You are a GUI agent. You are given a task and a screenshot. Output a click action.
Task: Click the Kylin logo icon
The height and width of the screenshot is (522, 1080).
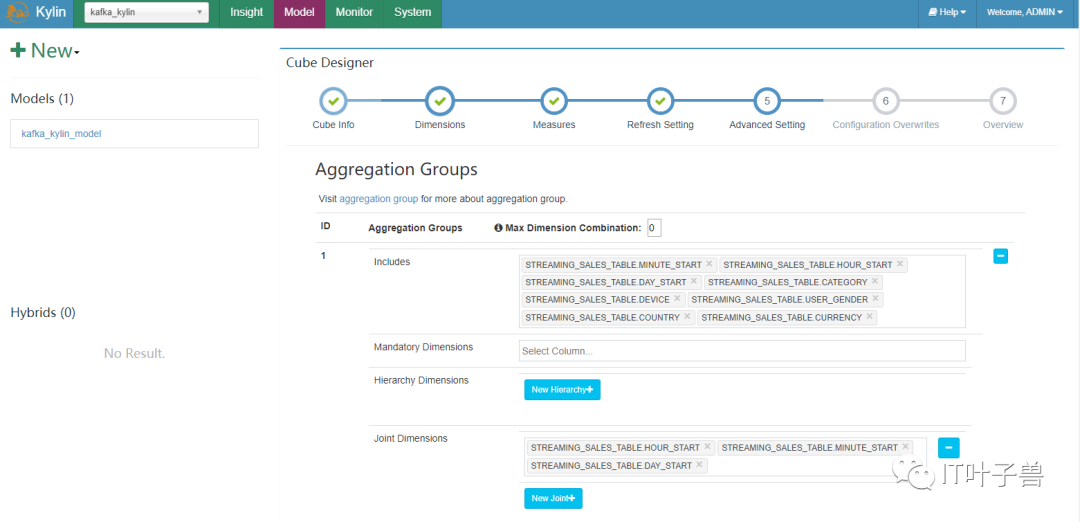[x=18, y=12]
